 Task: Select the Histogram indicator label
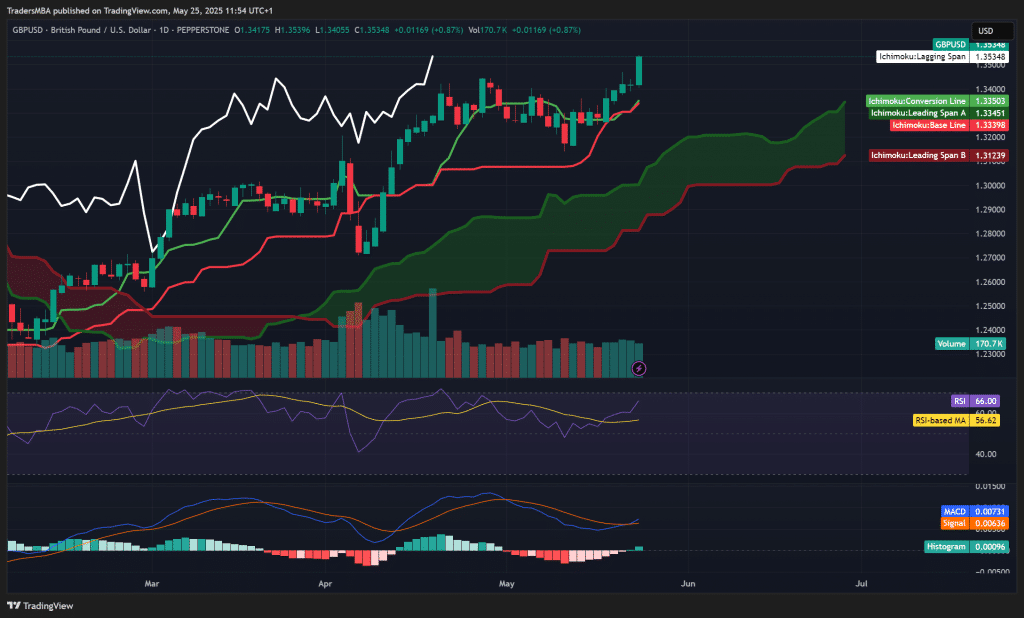946,547
